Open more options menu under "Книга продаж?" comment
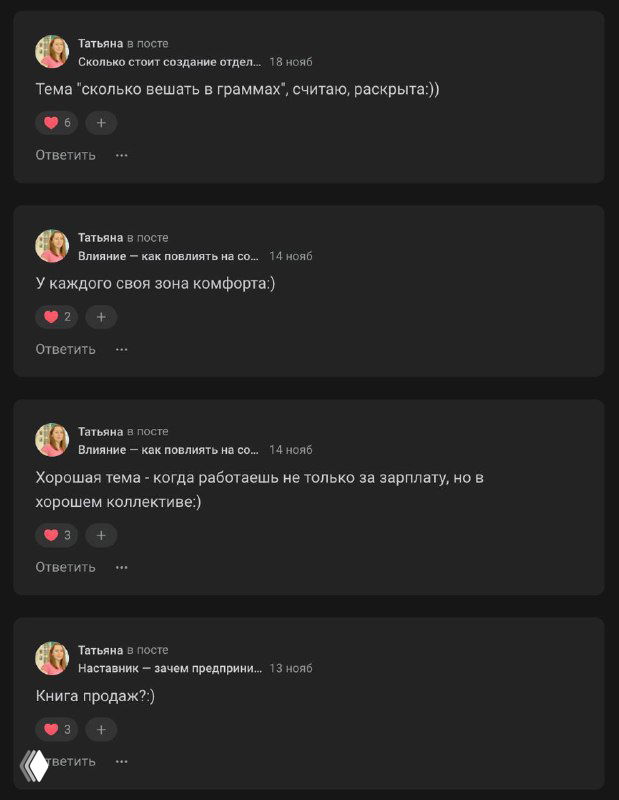Screen dimensions: 619x800 [x=121, y=762]
